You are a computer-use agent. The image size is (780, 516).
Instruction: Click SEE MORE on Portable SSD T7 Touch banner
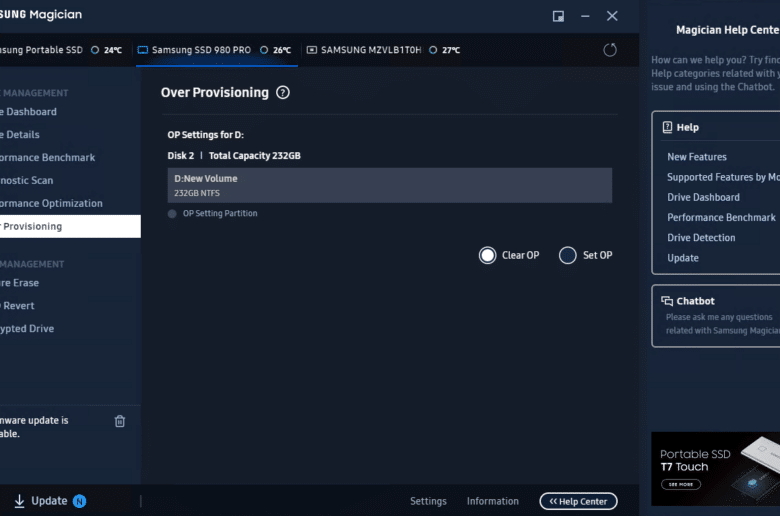[x=681, y=484]
